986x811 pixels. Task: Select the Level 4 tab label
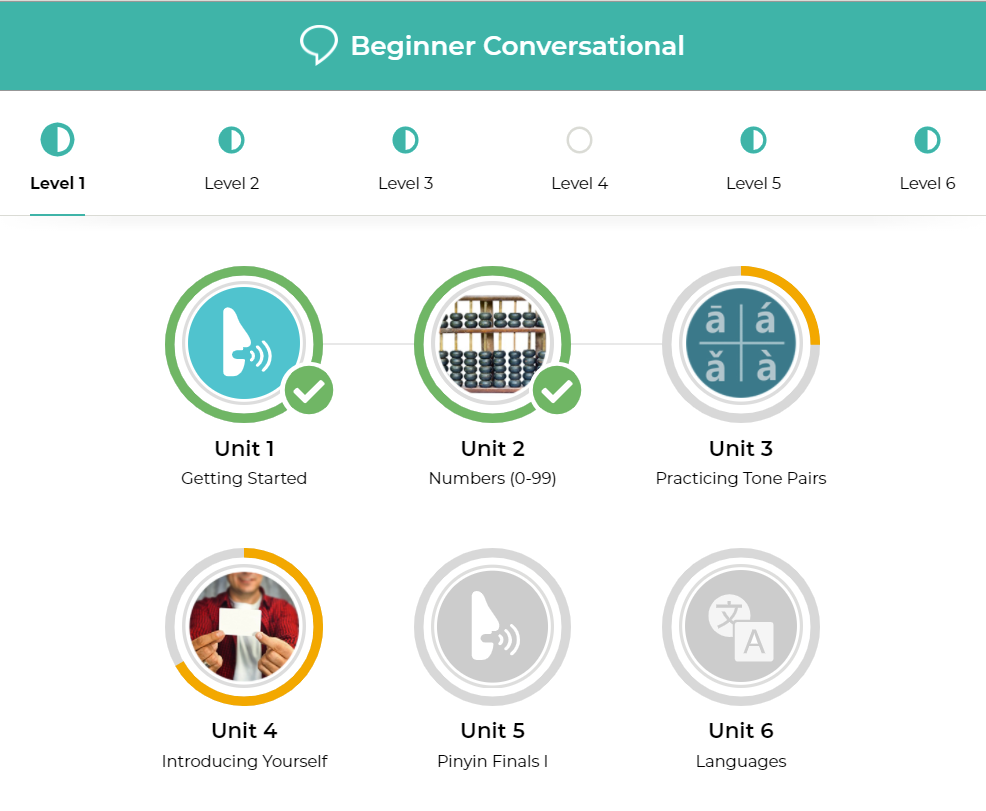(x=579, y=183)
